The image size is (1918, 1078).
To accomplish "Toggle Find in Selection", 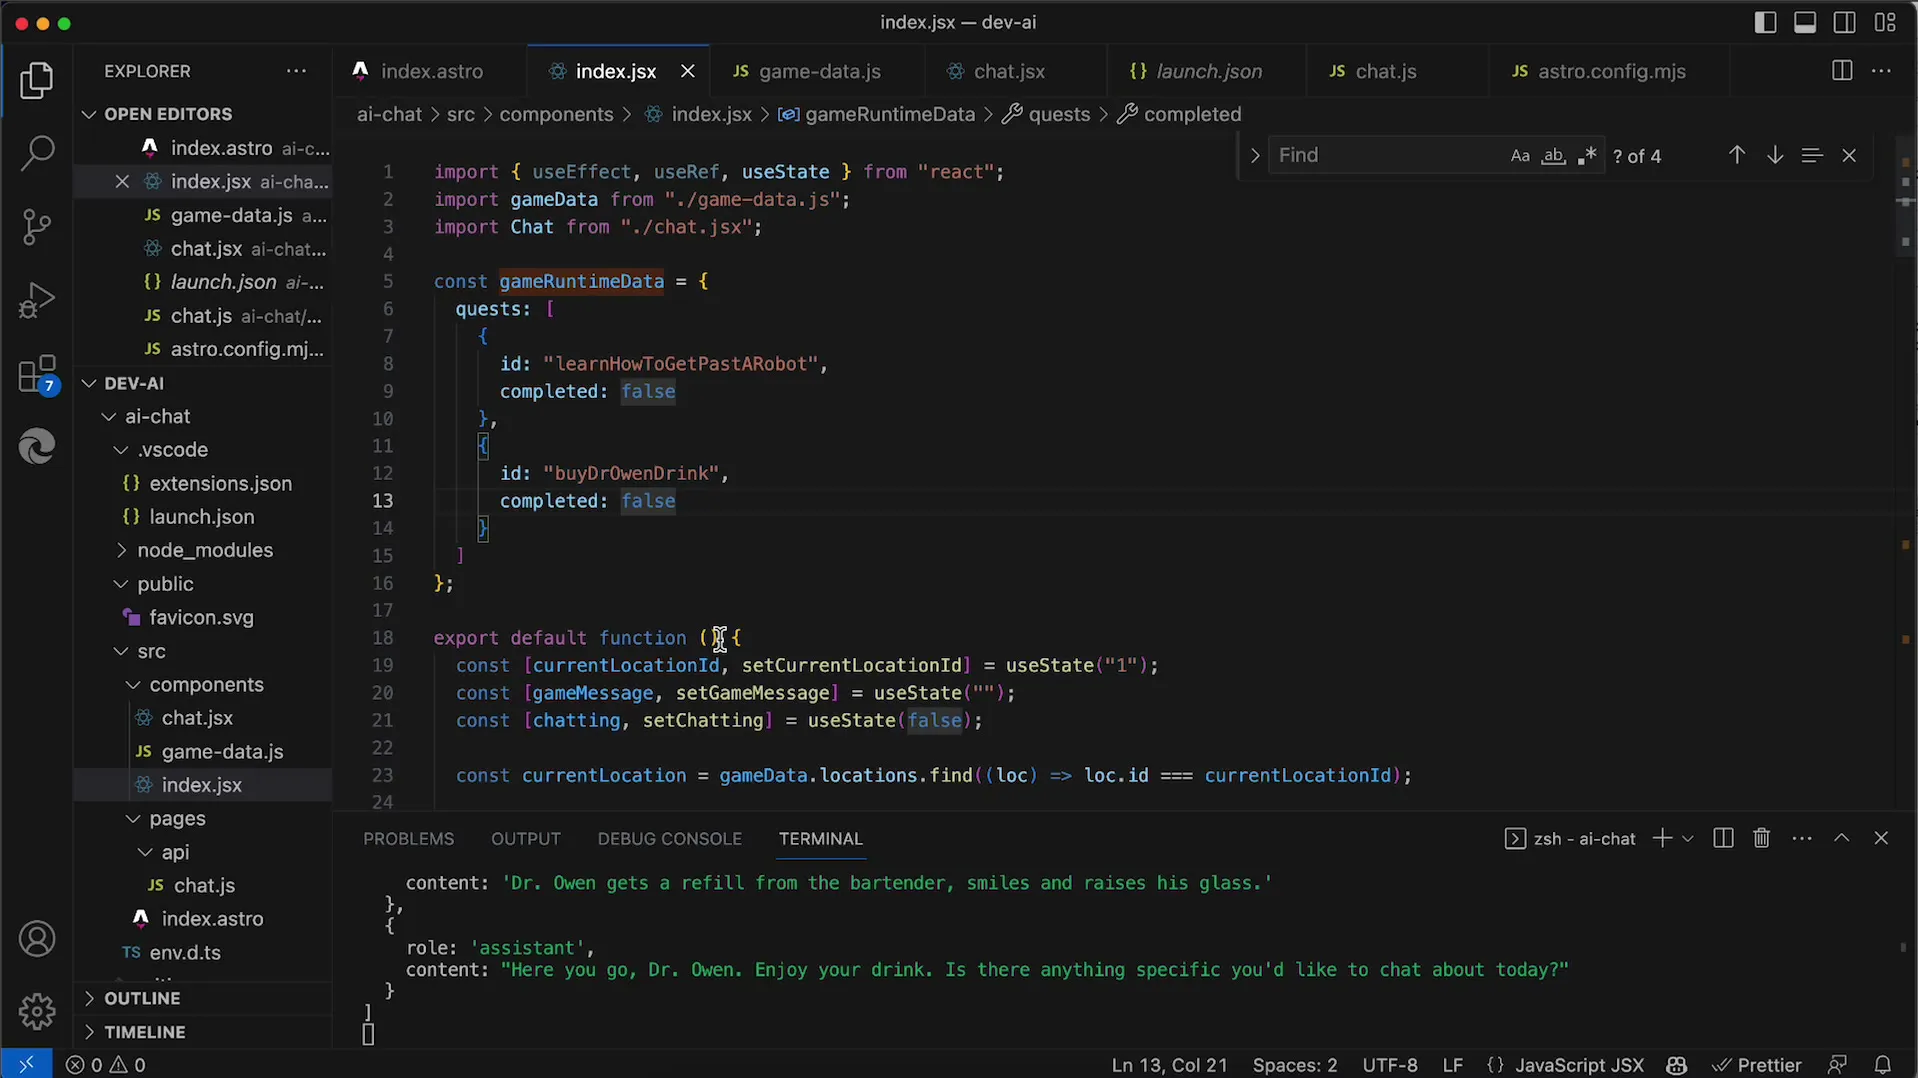I will [x=1812, y=155].
